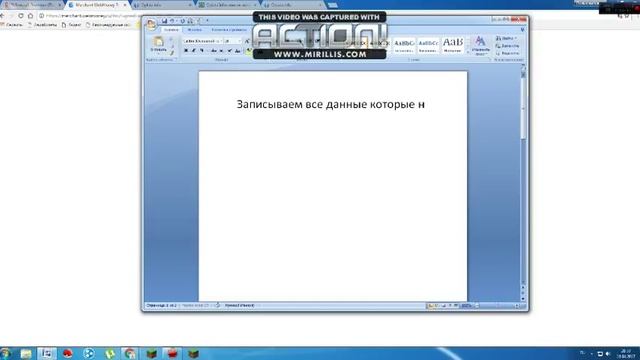Viewport: 640px width, 360px height.
Task: Click the browser address bar
Action: tap(90, 16)
